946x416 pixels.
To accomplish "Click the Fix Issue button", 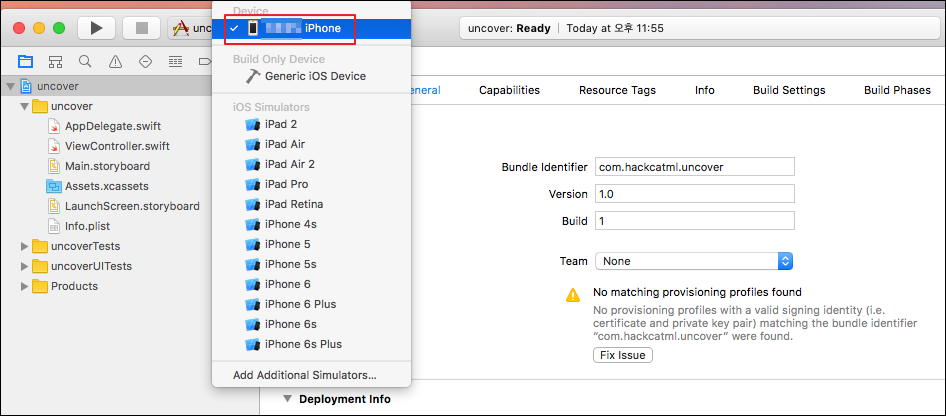I will click(623, 355).
